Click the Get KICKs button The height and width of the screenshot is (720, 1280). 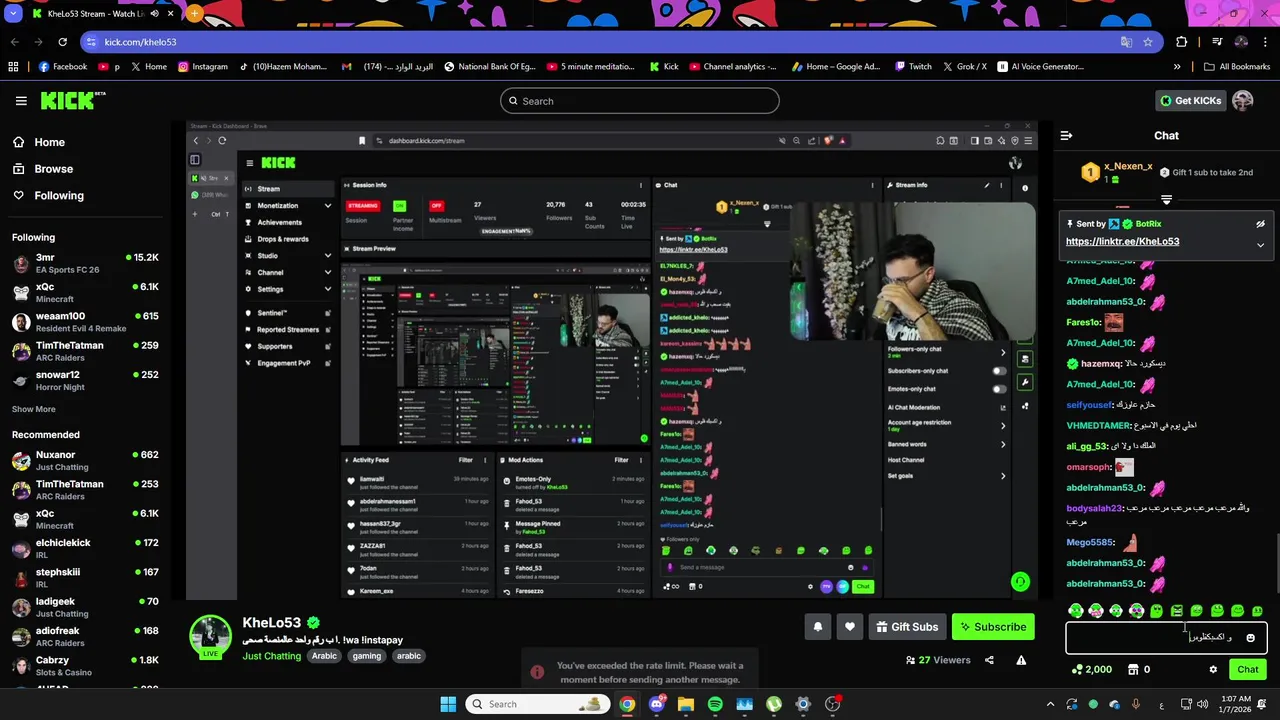pyautogui.click(x=1190, y=100)
